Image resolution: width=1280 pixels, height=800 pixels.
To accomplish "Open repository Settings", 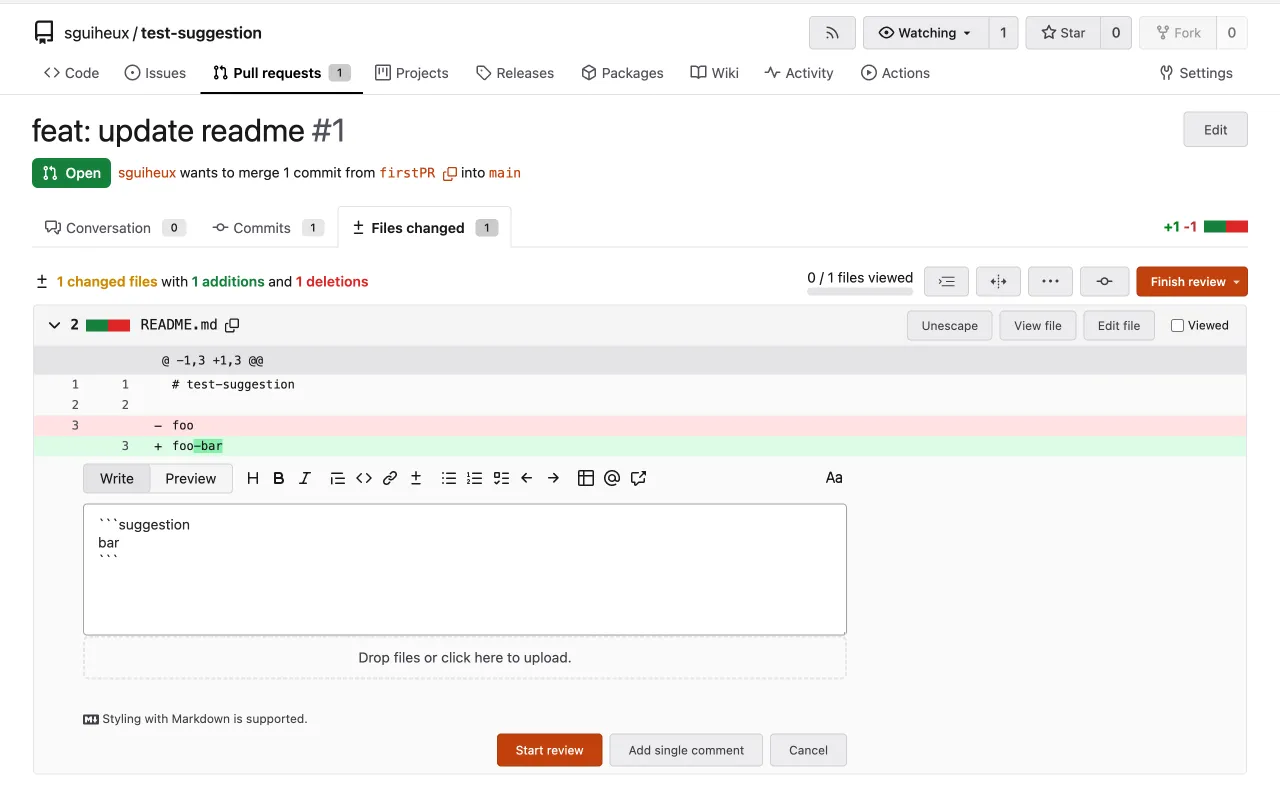I will tap(1196, 73).
